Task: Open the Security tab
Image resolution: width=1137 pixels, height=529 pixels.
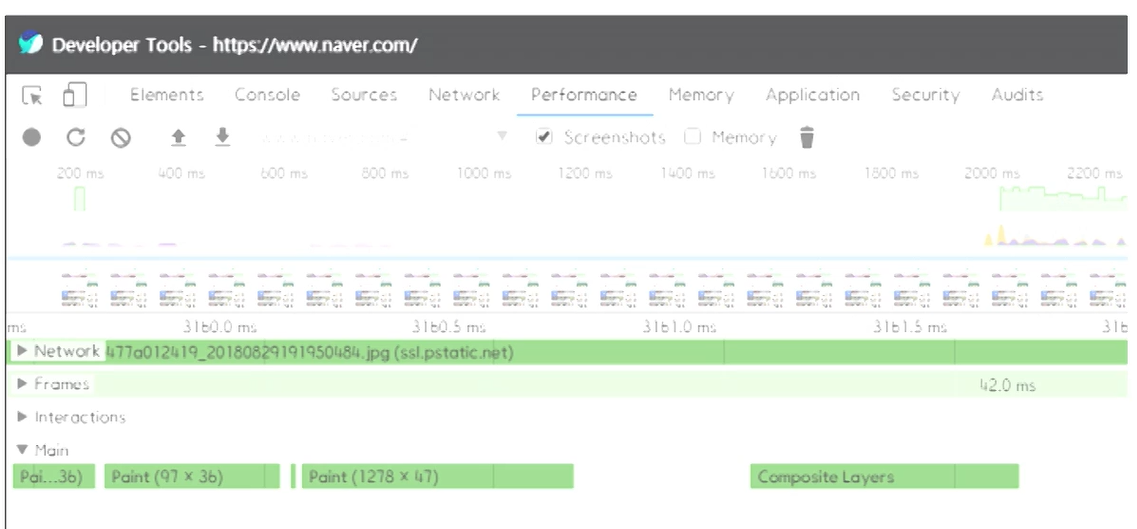Action: [x=926, y=95]
